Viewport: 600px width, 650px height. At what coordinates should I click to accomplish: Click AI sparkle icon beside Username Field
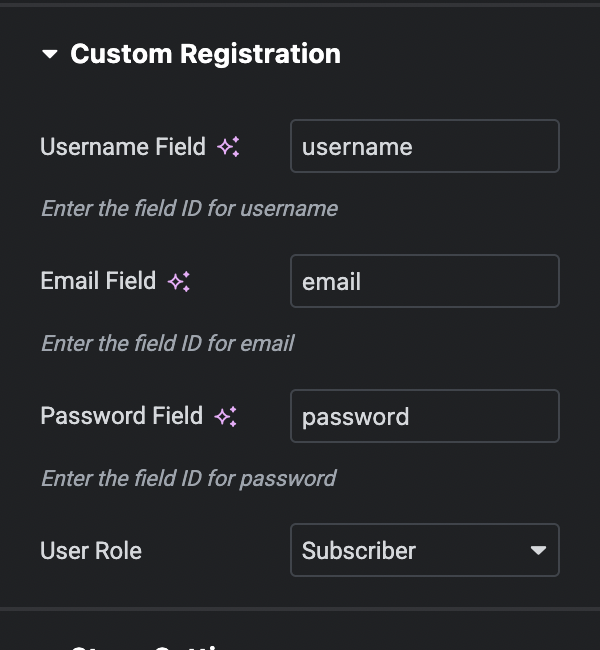228,147
